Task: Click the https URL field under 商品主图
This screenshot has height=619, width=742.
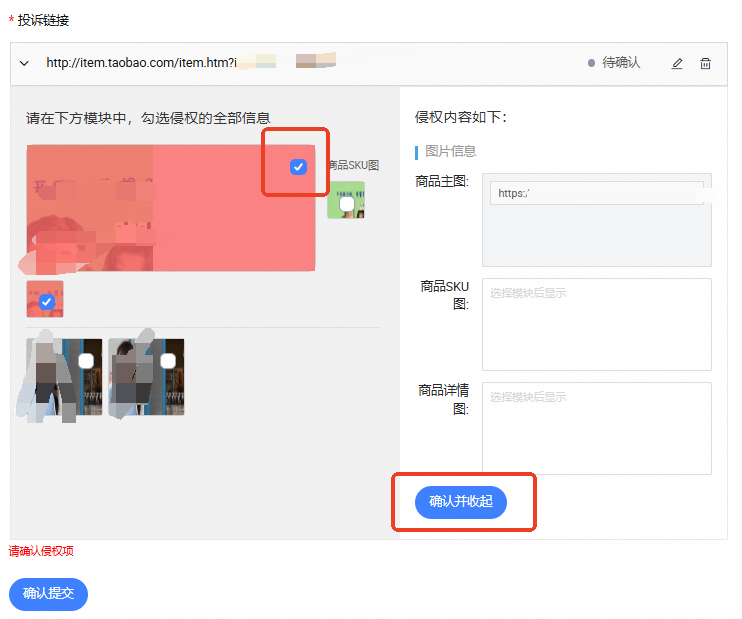Action: point(597,193)
